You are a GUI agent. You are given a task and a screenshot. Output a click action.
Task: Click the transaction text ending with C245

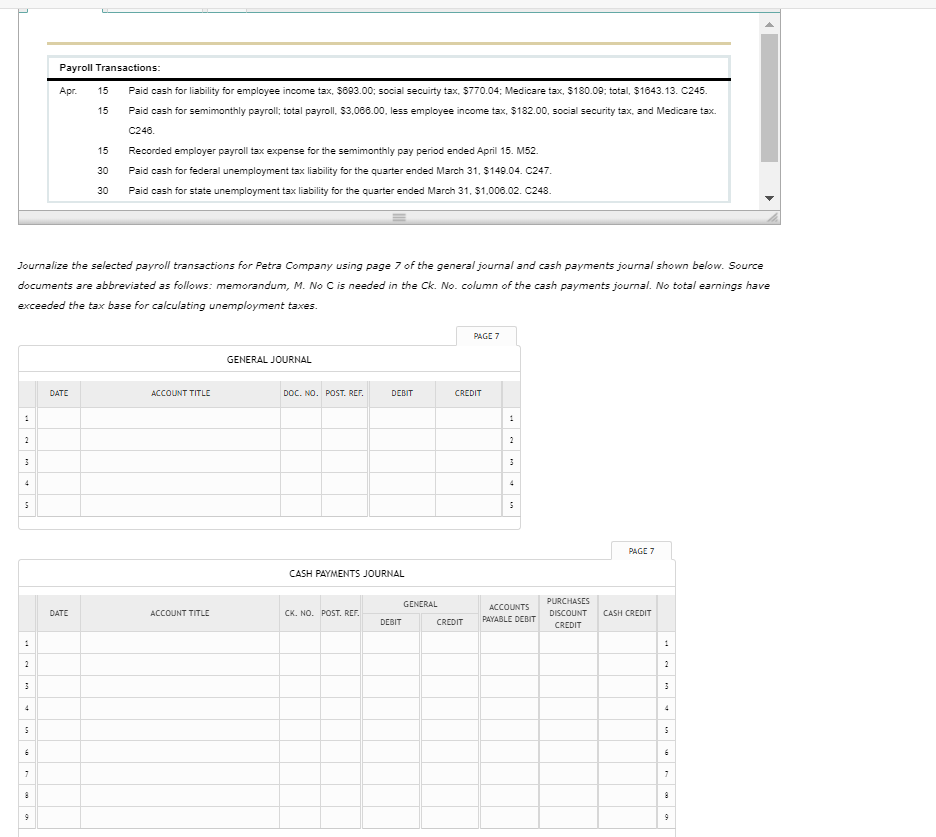(x=418, y=91)
